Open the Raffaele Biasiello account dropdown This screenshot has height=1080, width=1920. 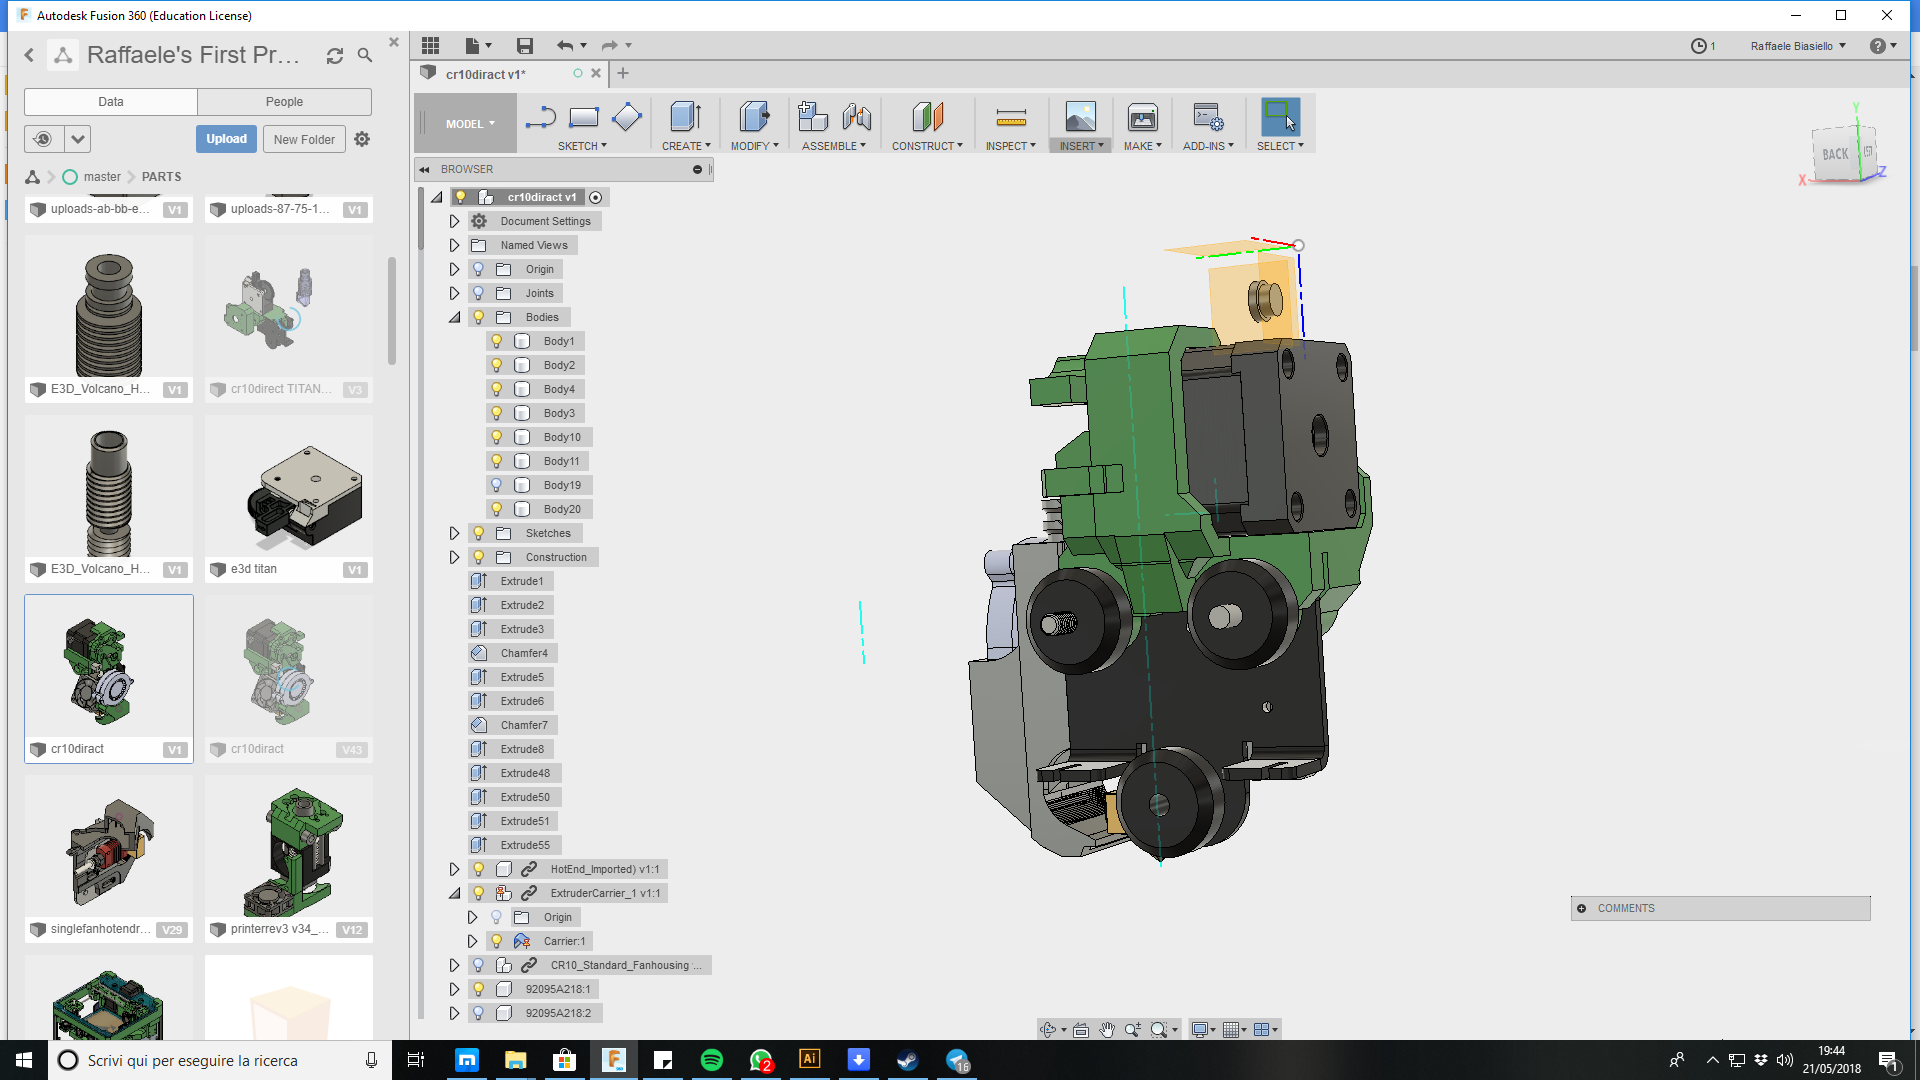pos(1798,46)
